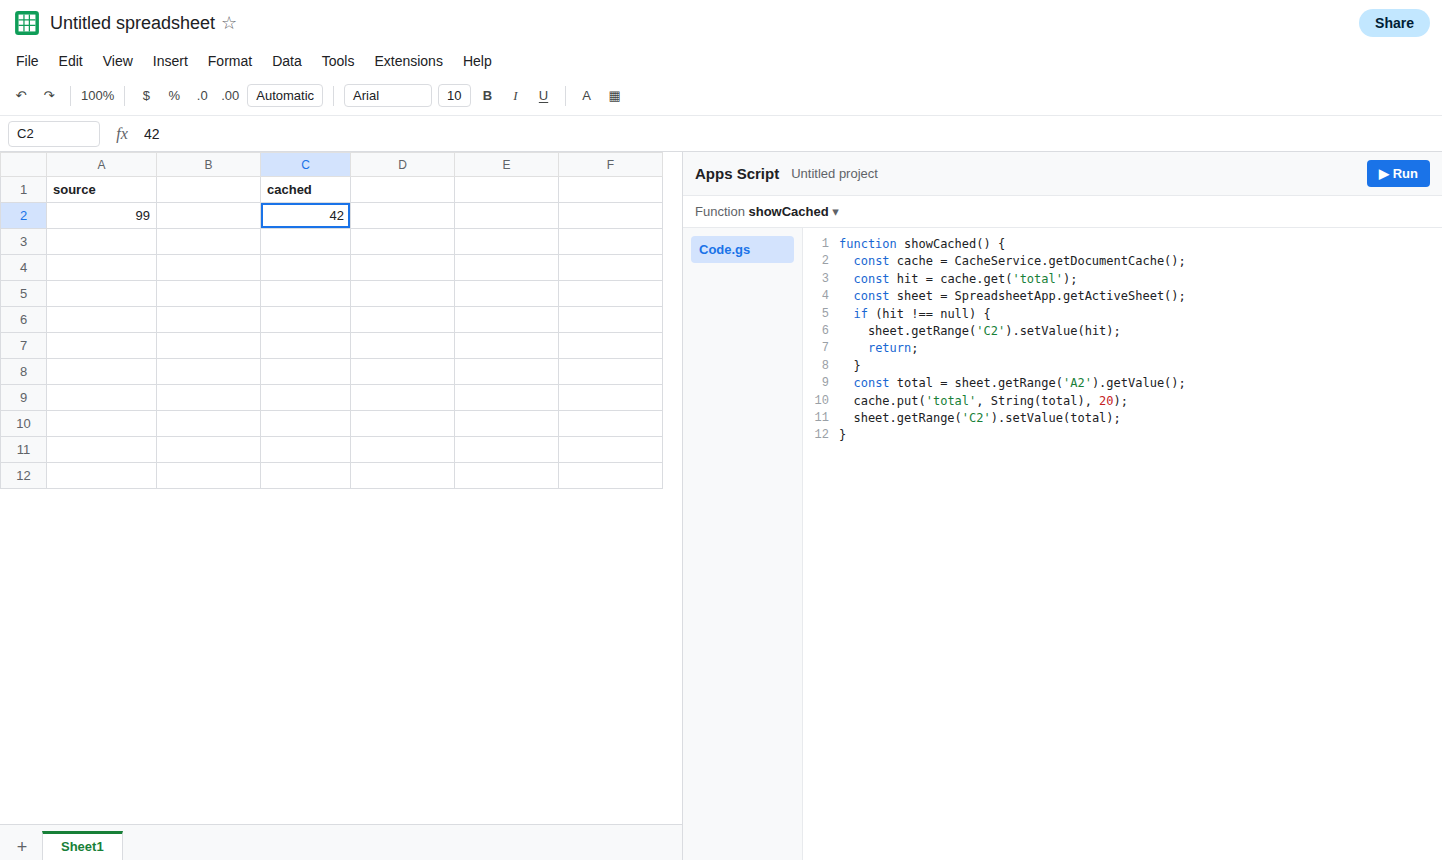This screenshot has height=860, width=1442.
Task: Open the Extensions menu
Action: coord(408,61)
